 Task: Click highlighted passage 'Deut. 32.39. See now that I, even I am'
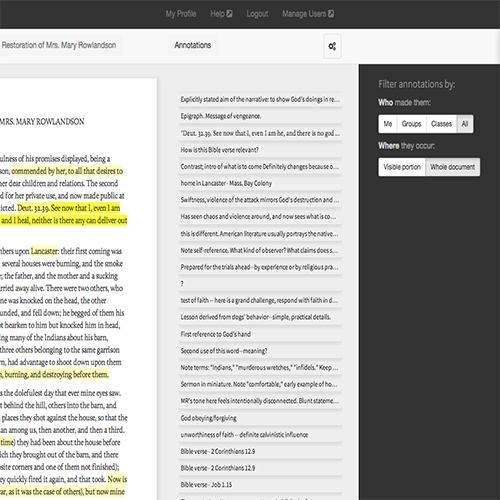pyautogui.click(x=68, y=208)
